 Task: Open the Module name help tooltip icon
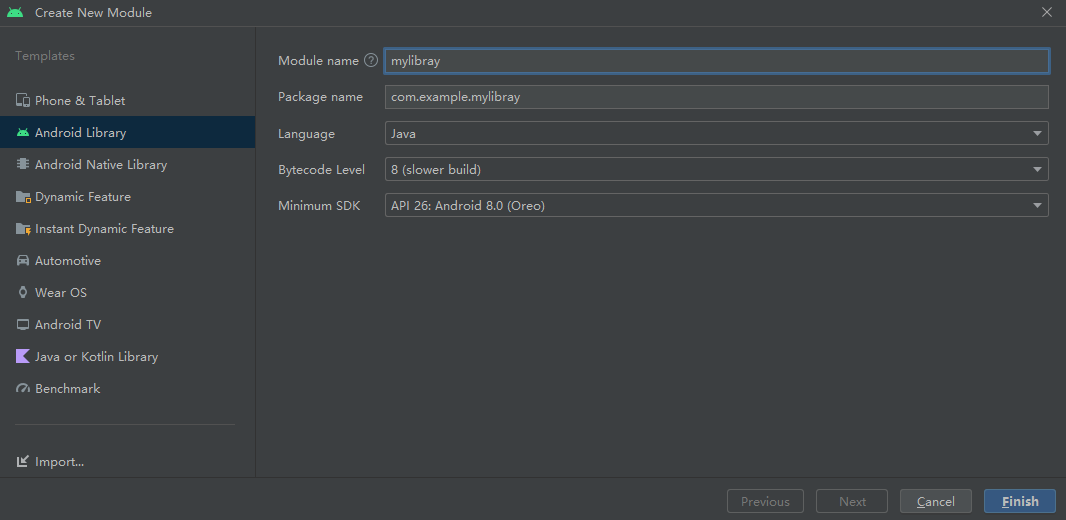point(371,60)
